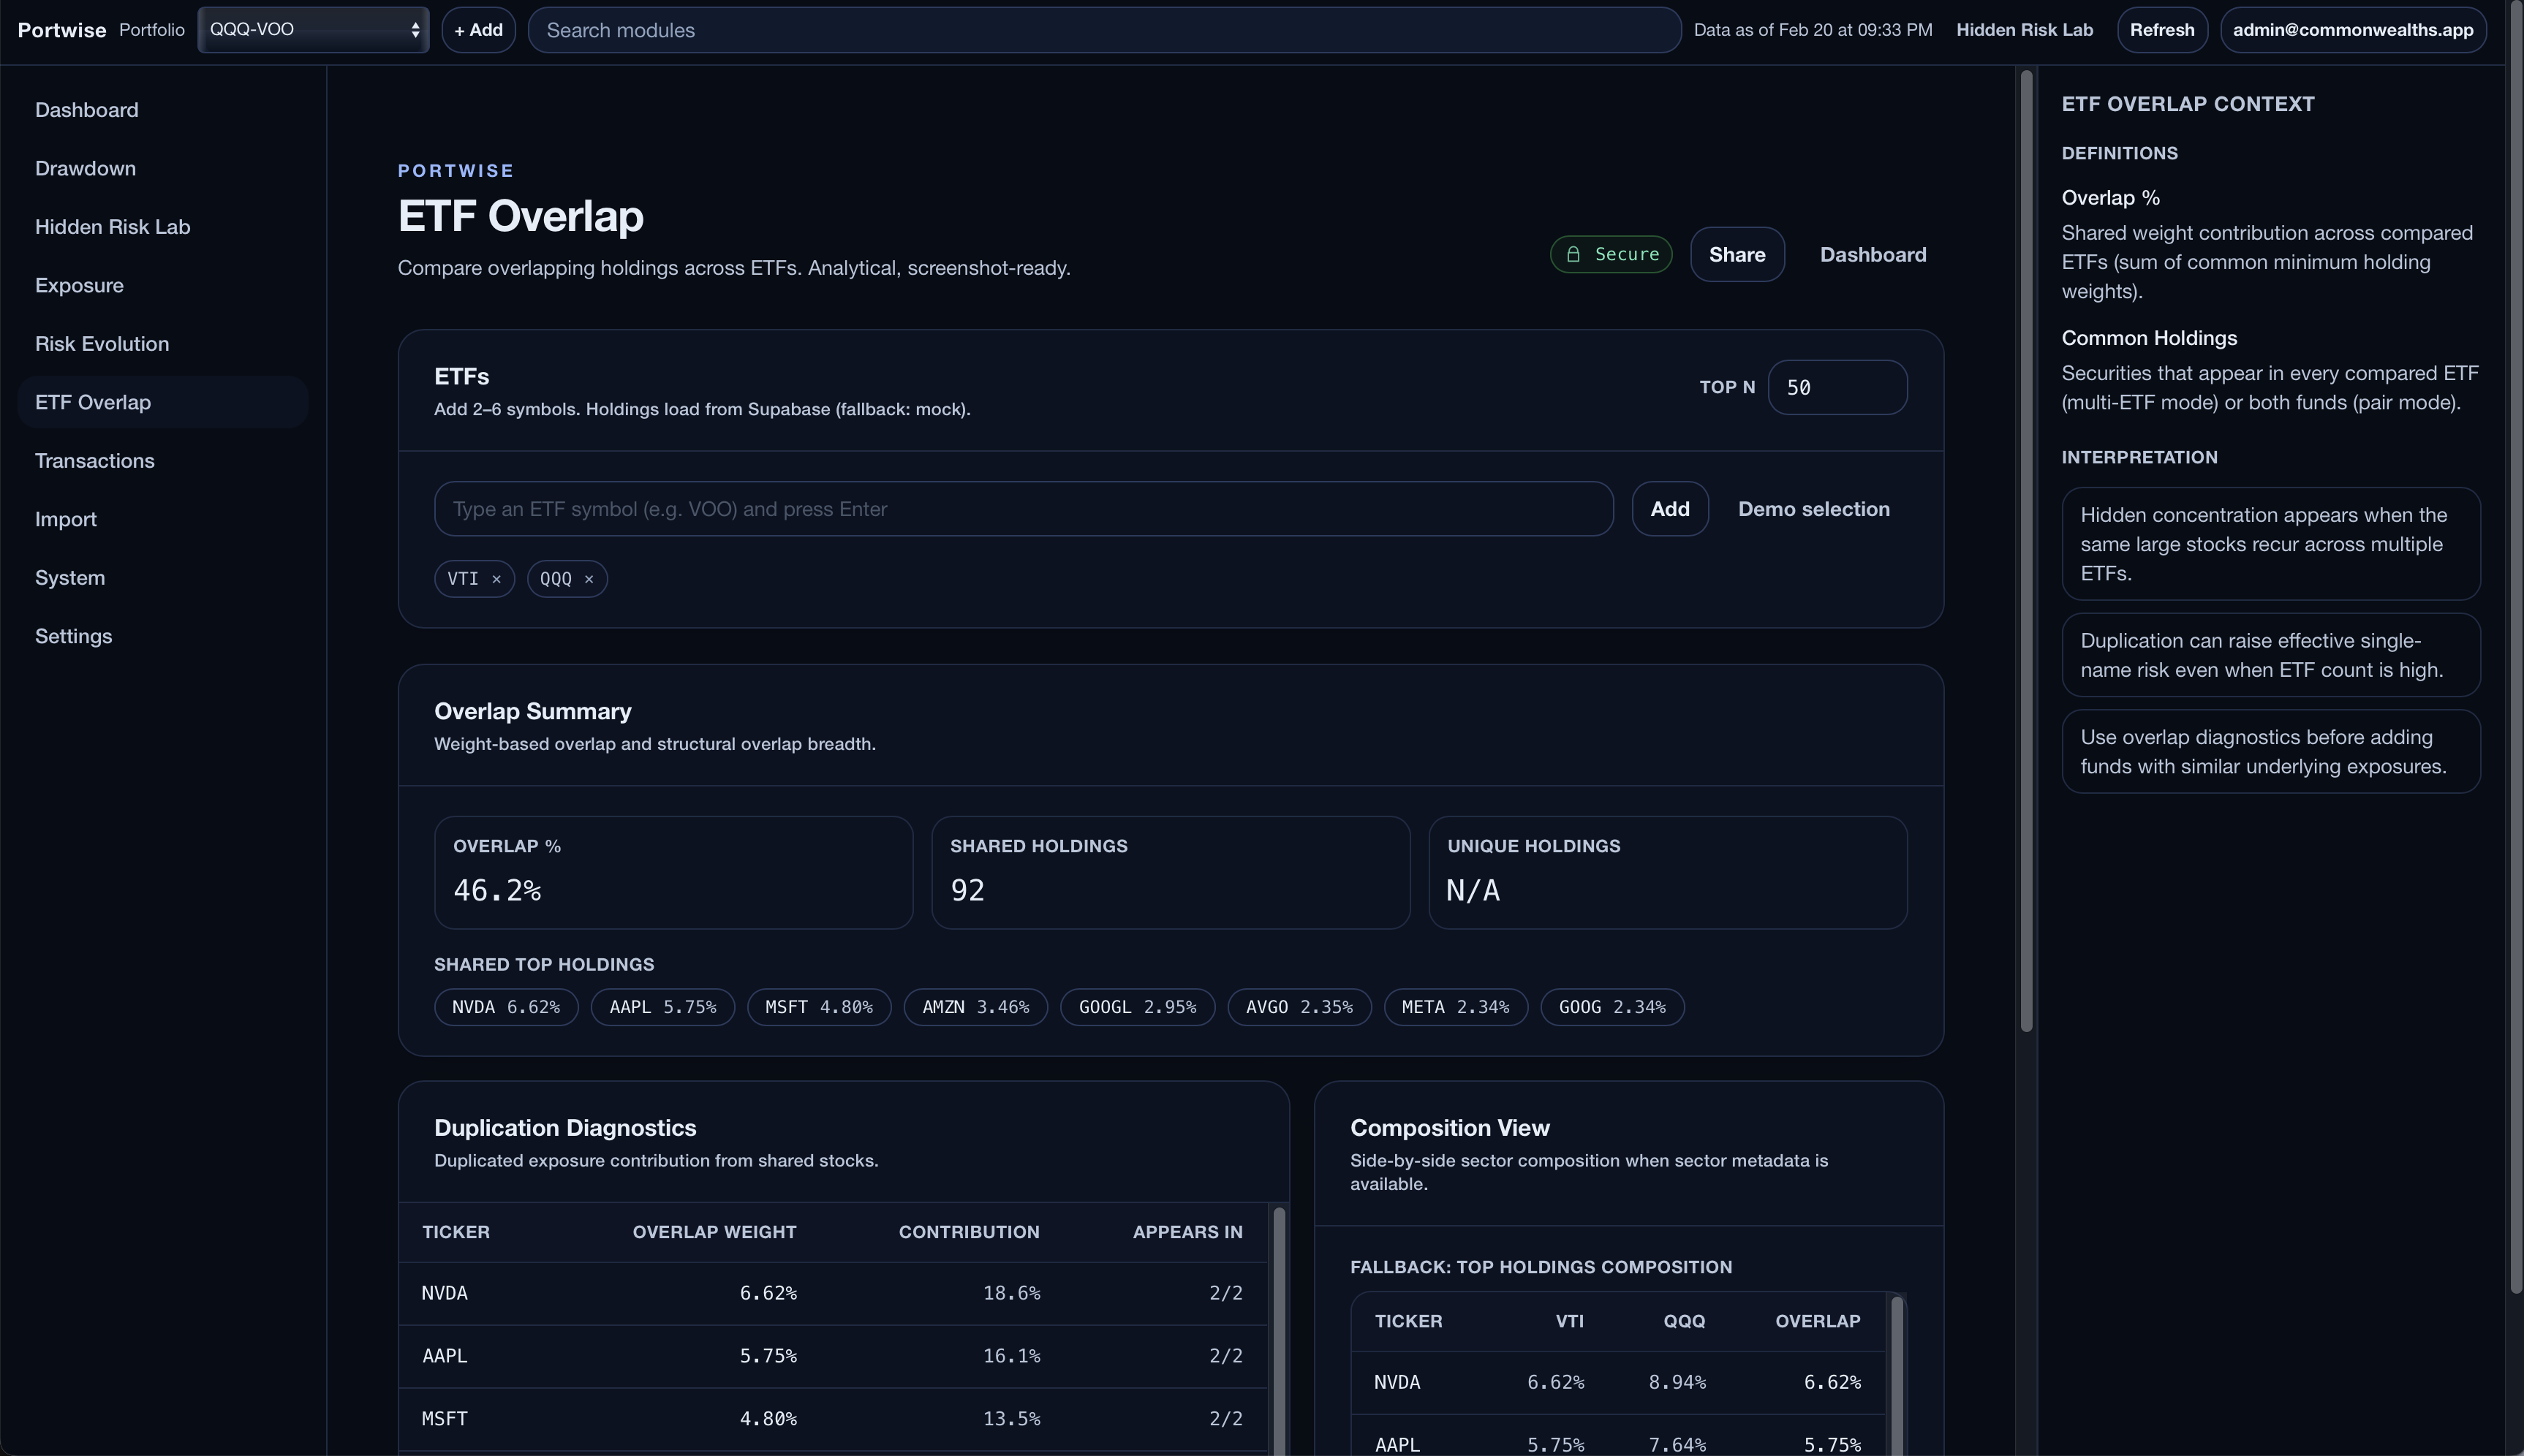This screenshot has height=1456, width=2524.
Task: Open the admin@commonwealths.app account menu
Action: [2352, 29]
